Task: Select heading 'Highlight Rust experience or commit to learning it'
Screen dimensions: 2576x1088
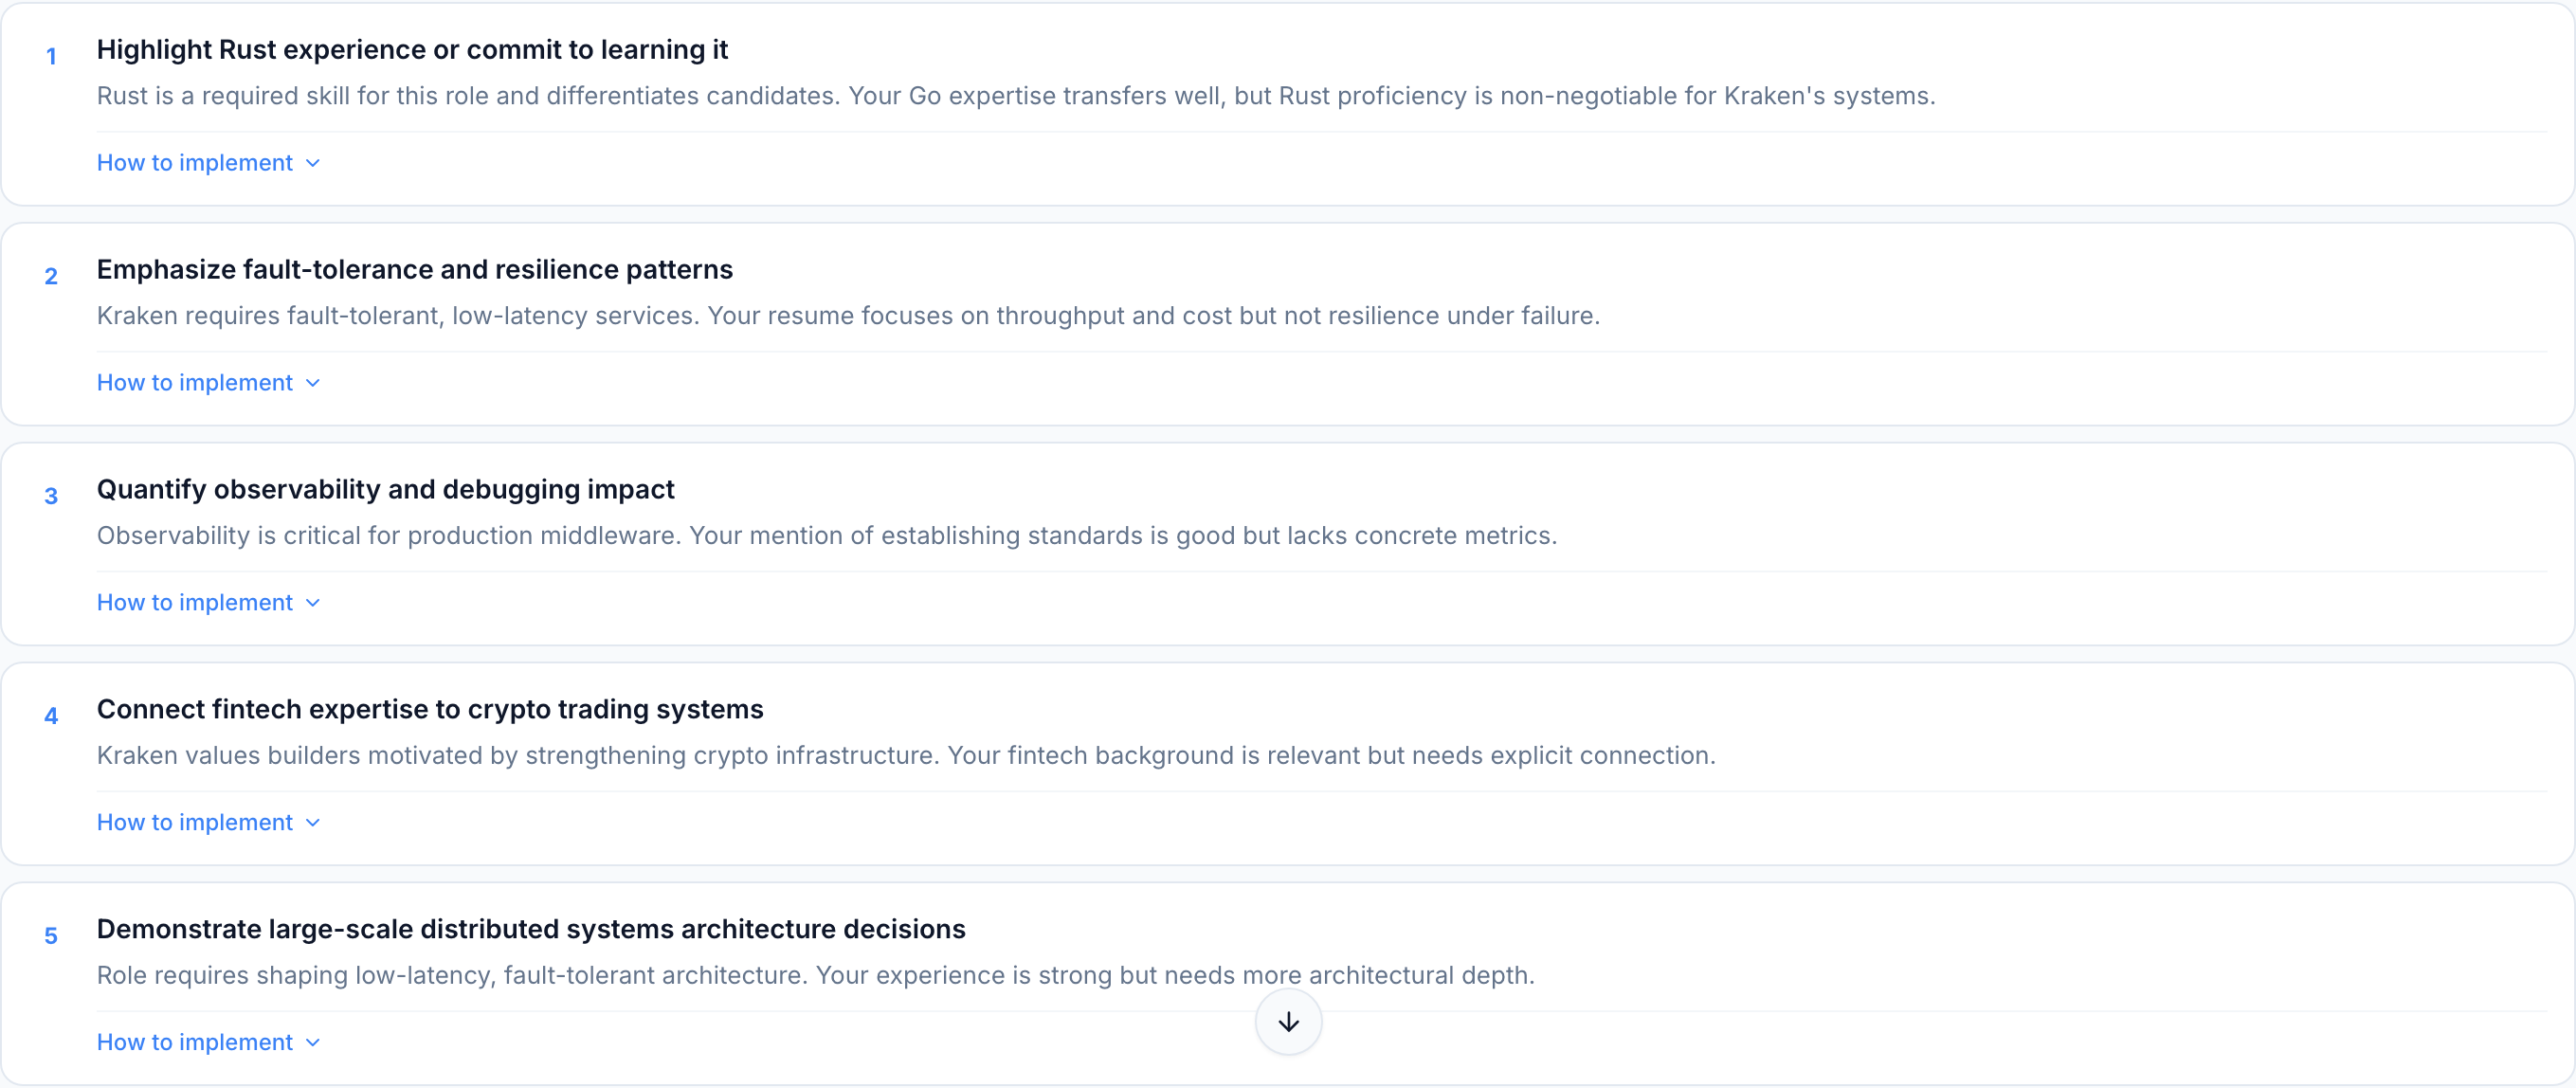Action: [412, 50]
